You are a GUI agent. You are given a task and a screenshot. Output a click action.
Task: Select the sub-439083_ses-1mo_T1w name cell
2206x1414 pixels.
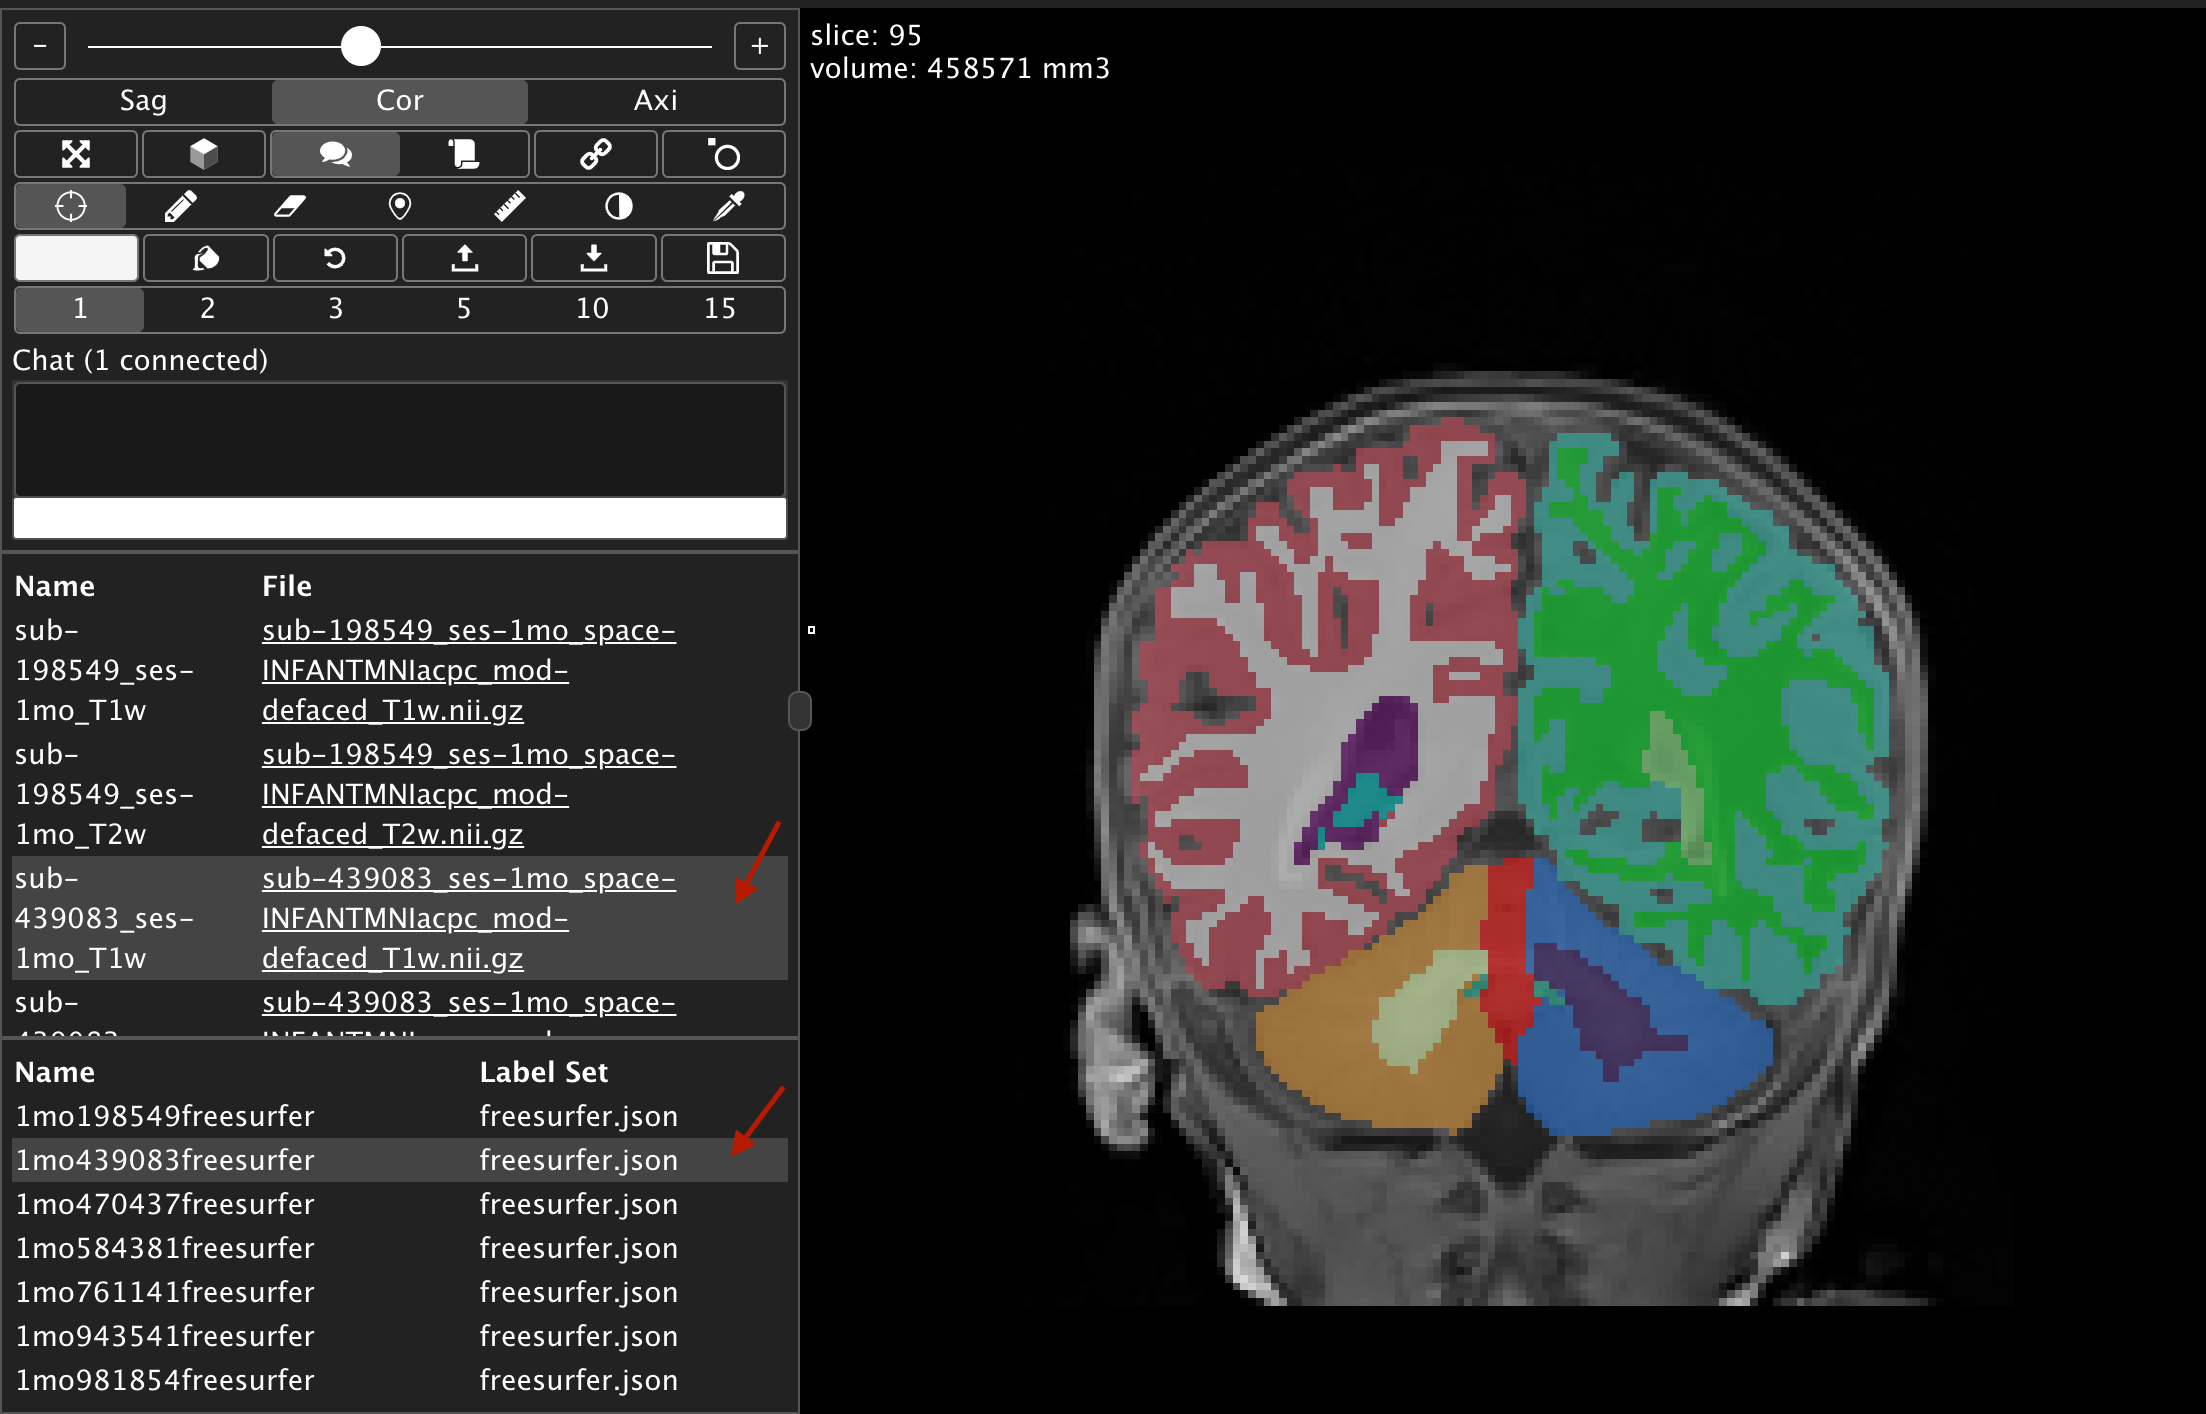tap(104, 918)
